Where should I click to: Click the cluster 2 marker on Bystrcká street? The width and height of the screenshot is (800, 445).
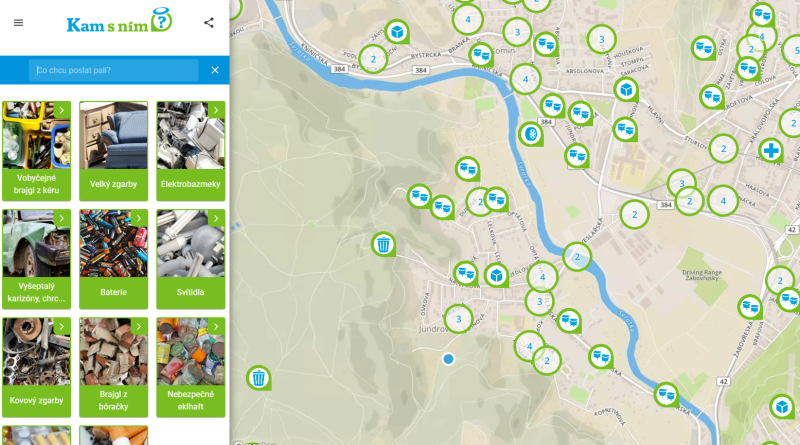tap(373, 59)
